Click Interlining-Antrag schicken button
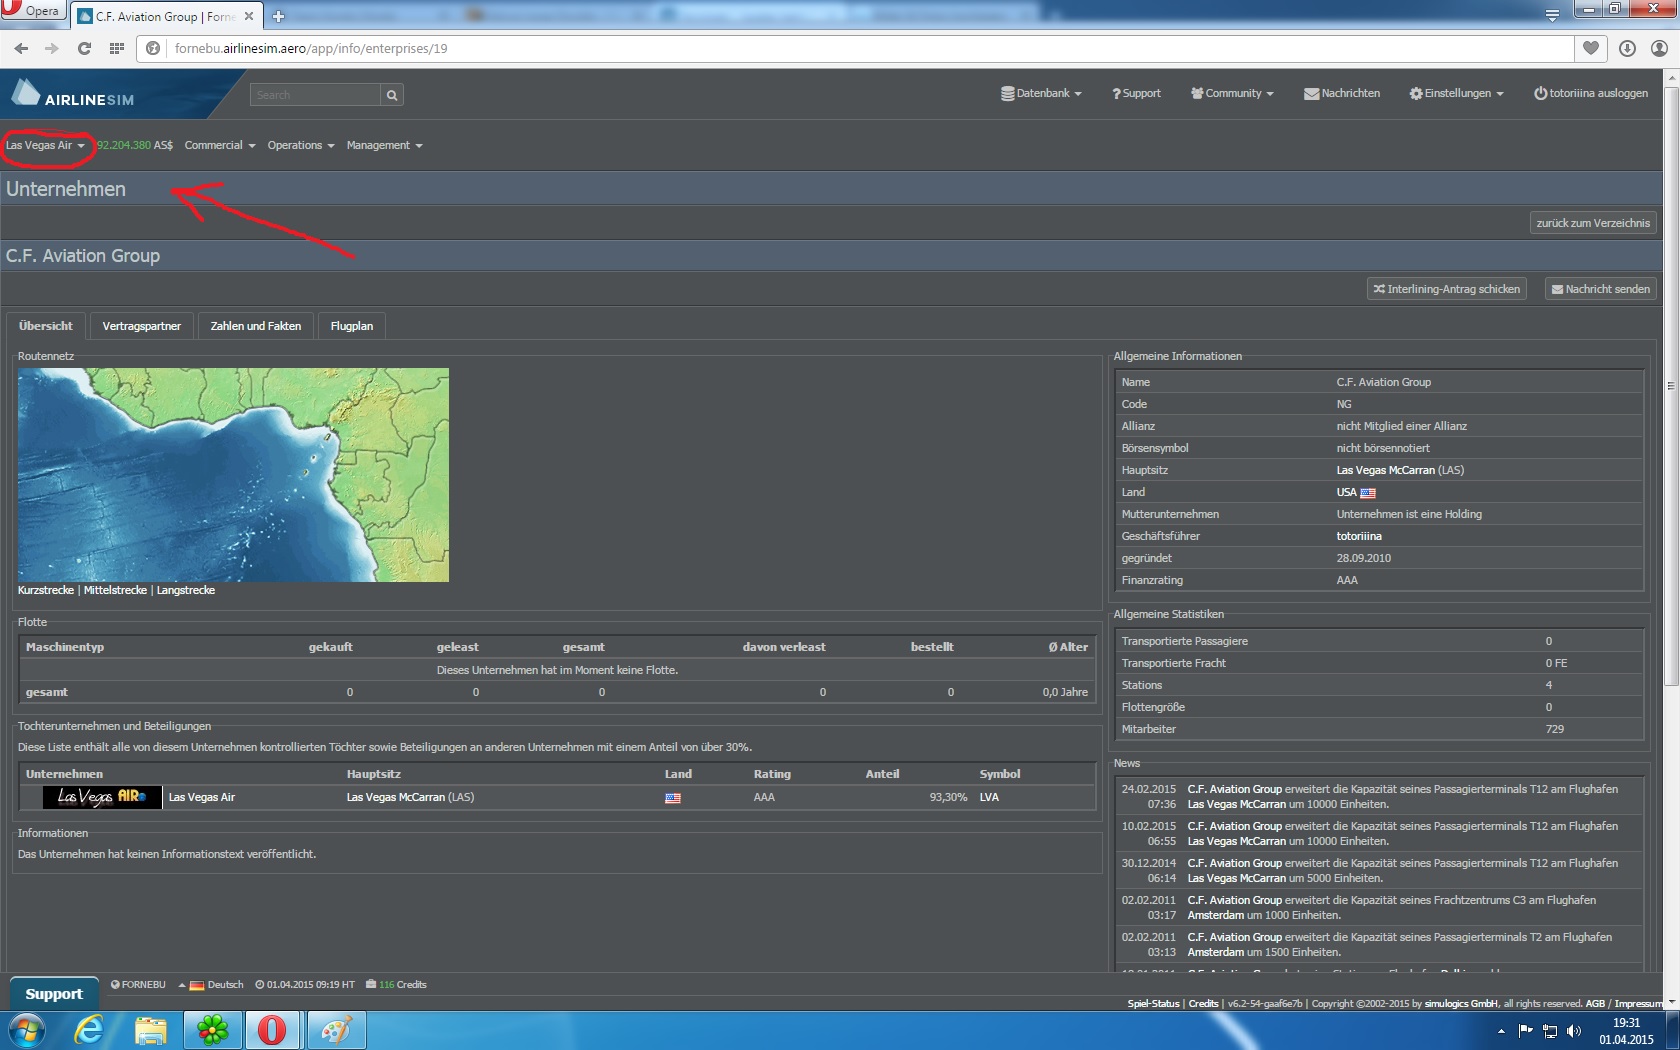Viewport: 1680px width, 1050px height. pyautogui.click(x=1447, y=289)
